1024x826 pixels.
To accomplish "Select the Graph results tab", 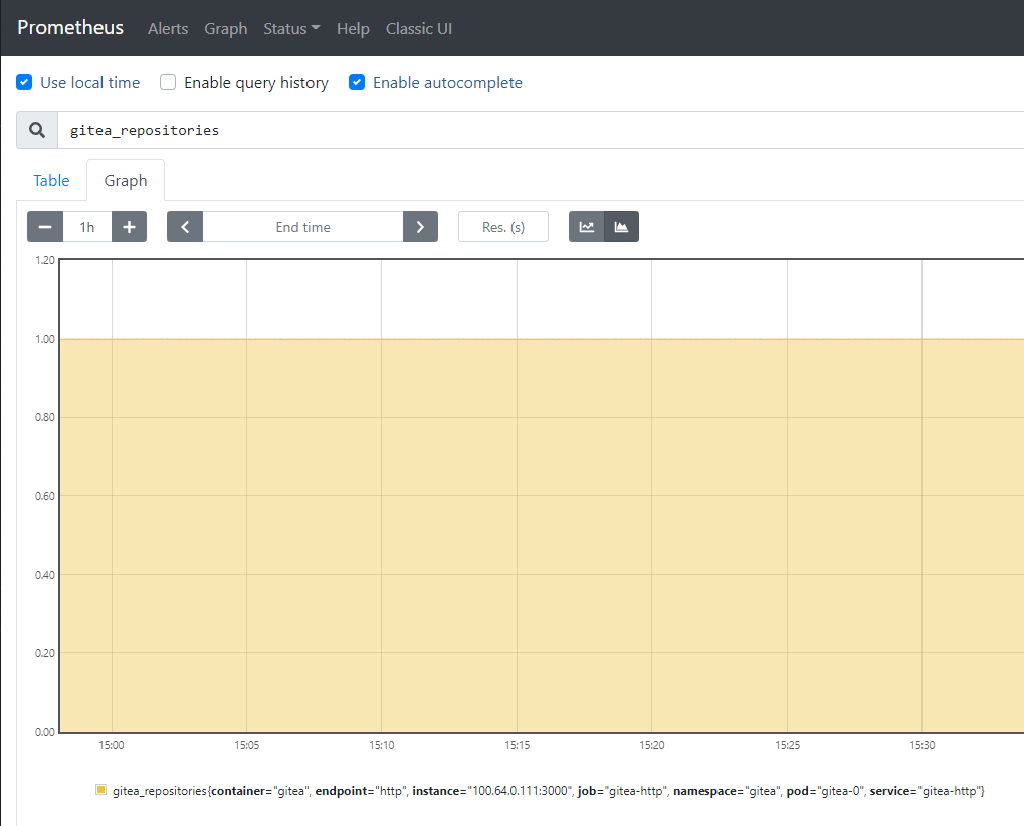I will 125,180.
